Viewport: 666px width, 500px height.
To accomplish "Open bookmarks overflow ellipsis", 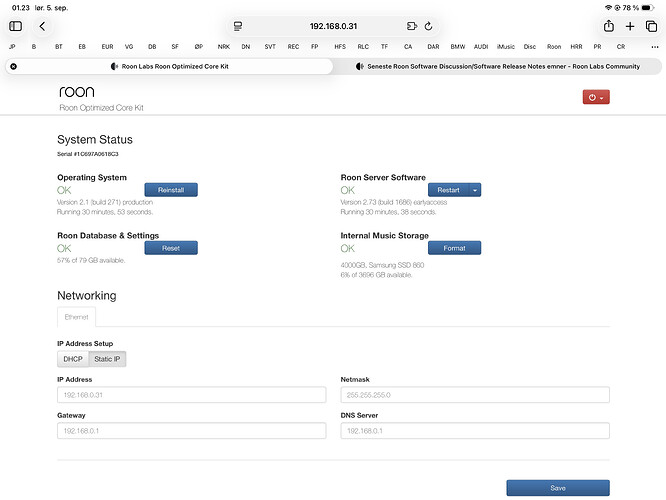I will [655, 47].
